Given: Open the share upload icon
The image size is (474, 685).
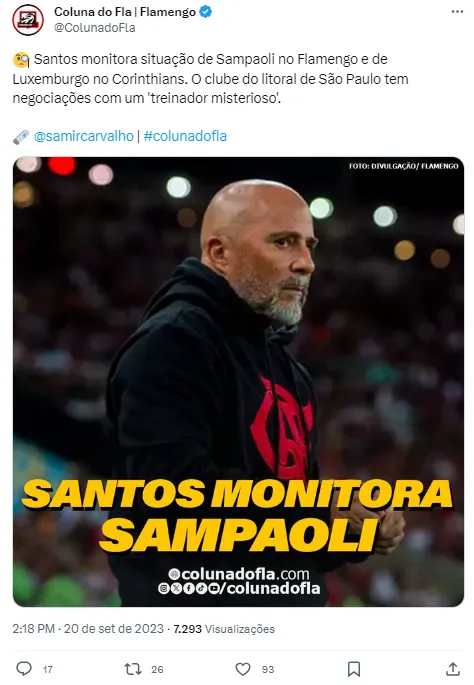Looking at the screenshot, I should point(453,669).
